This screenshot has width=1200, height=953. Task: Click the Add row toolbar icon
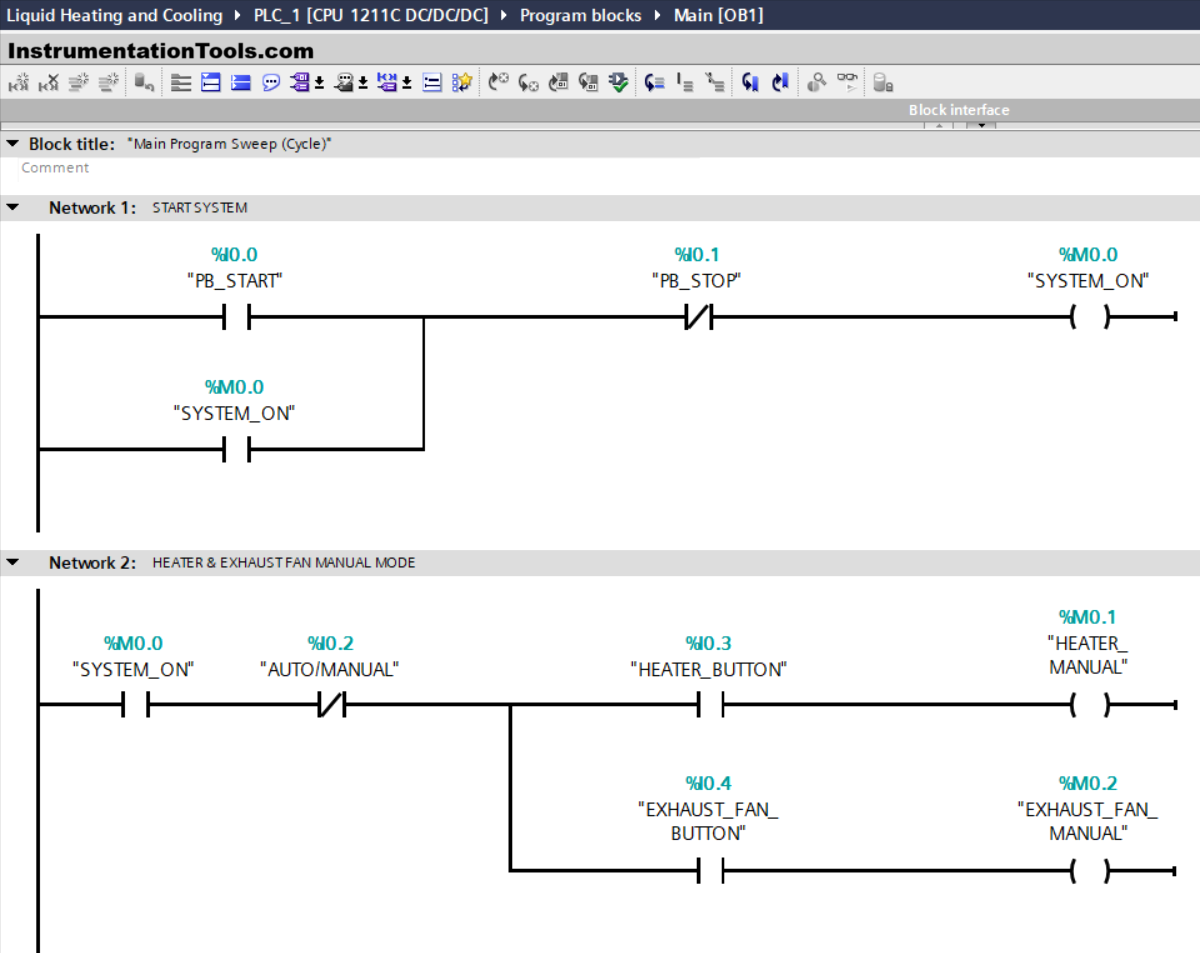[109, 83]
